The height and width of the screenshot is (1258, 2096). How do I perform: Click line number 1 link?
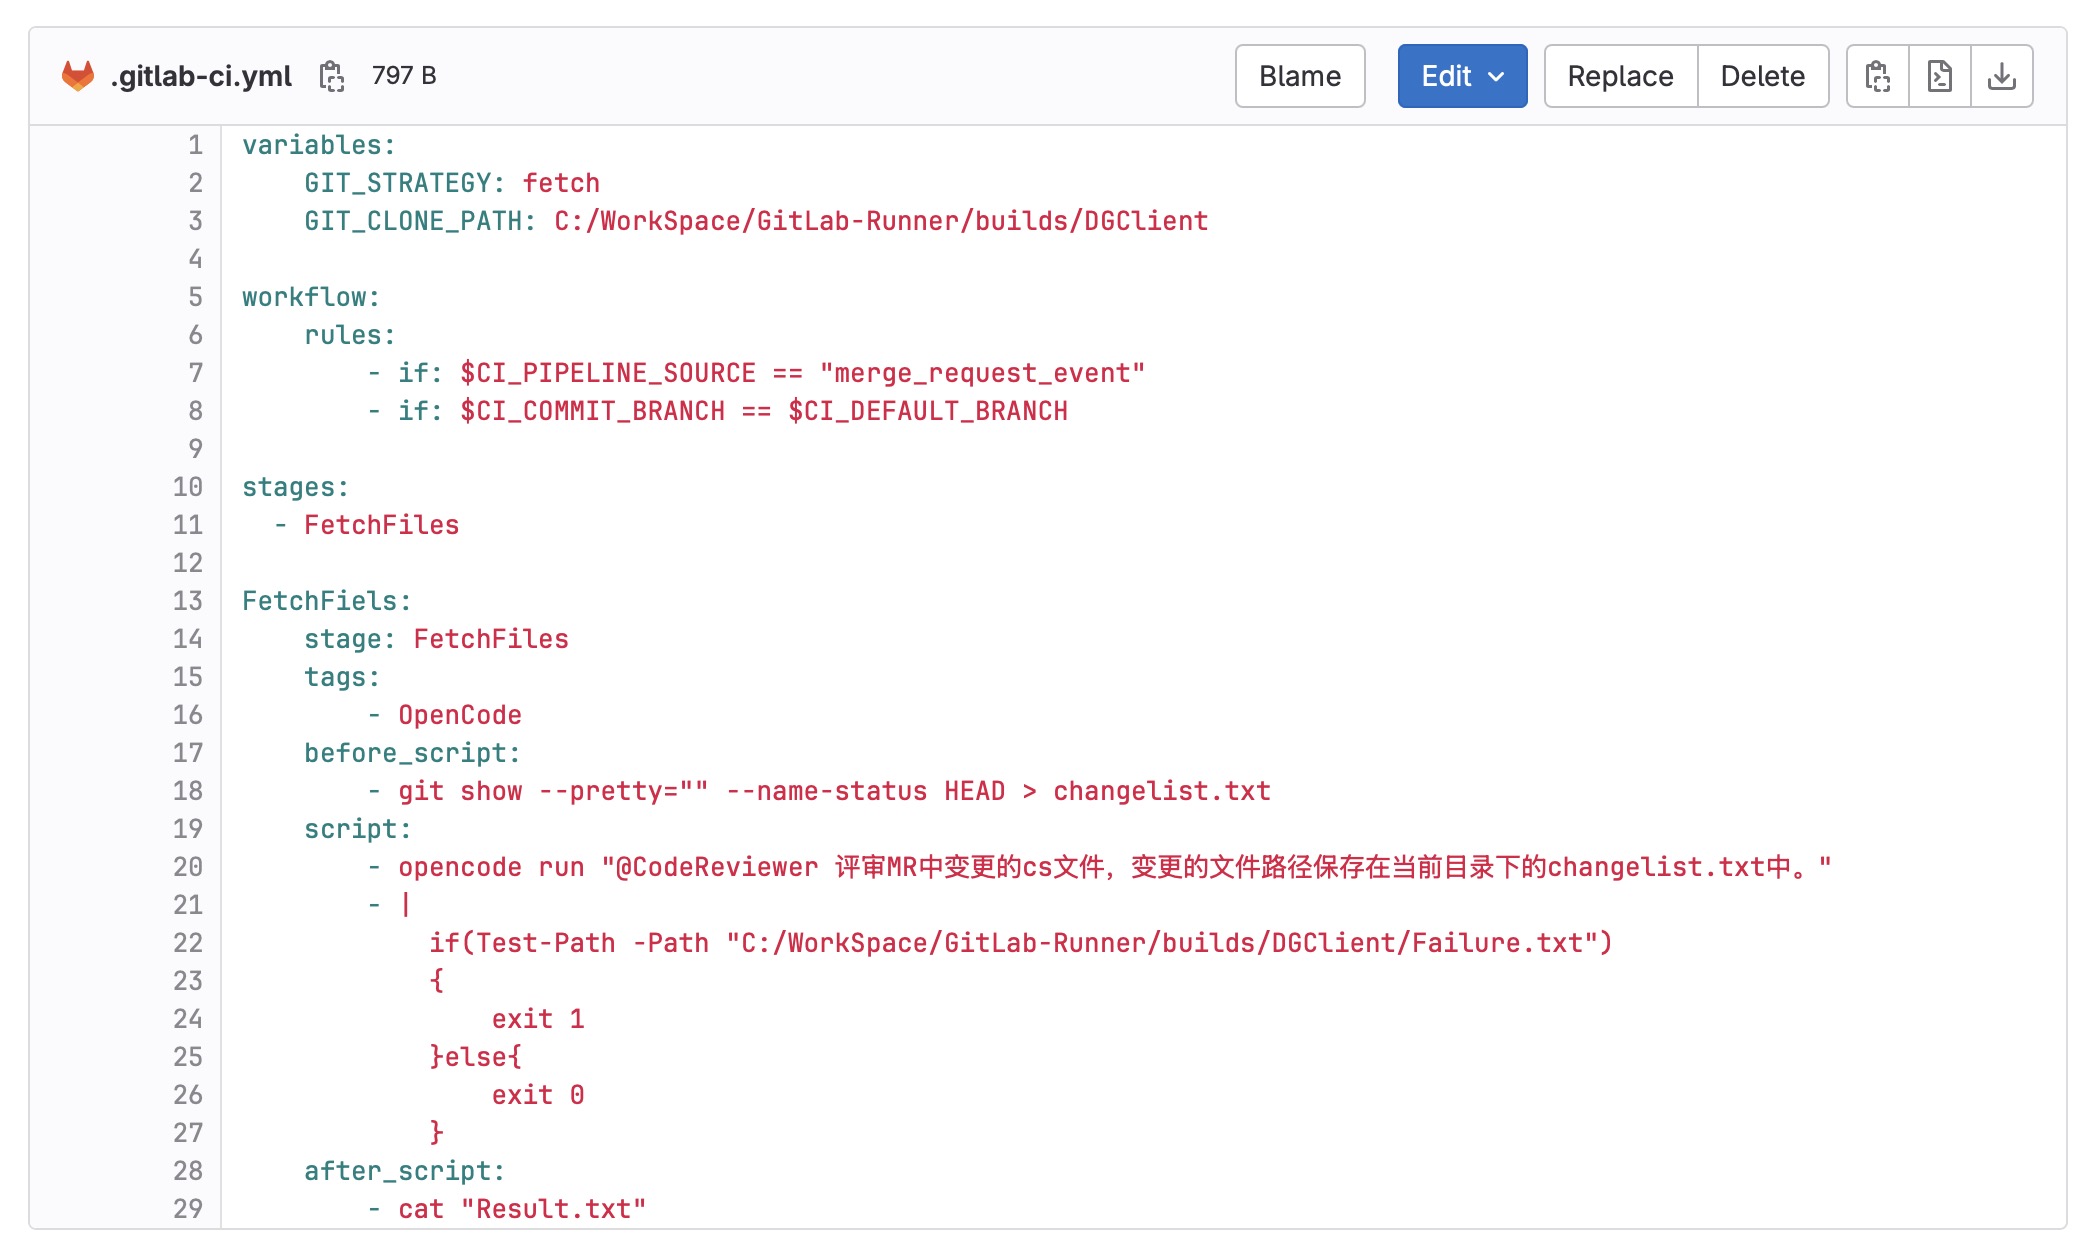[x=195, y=145]
